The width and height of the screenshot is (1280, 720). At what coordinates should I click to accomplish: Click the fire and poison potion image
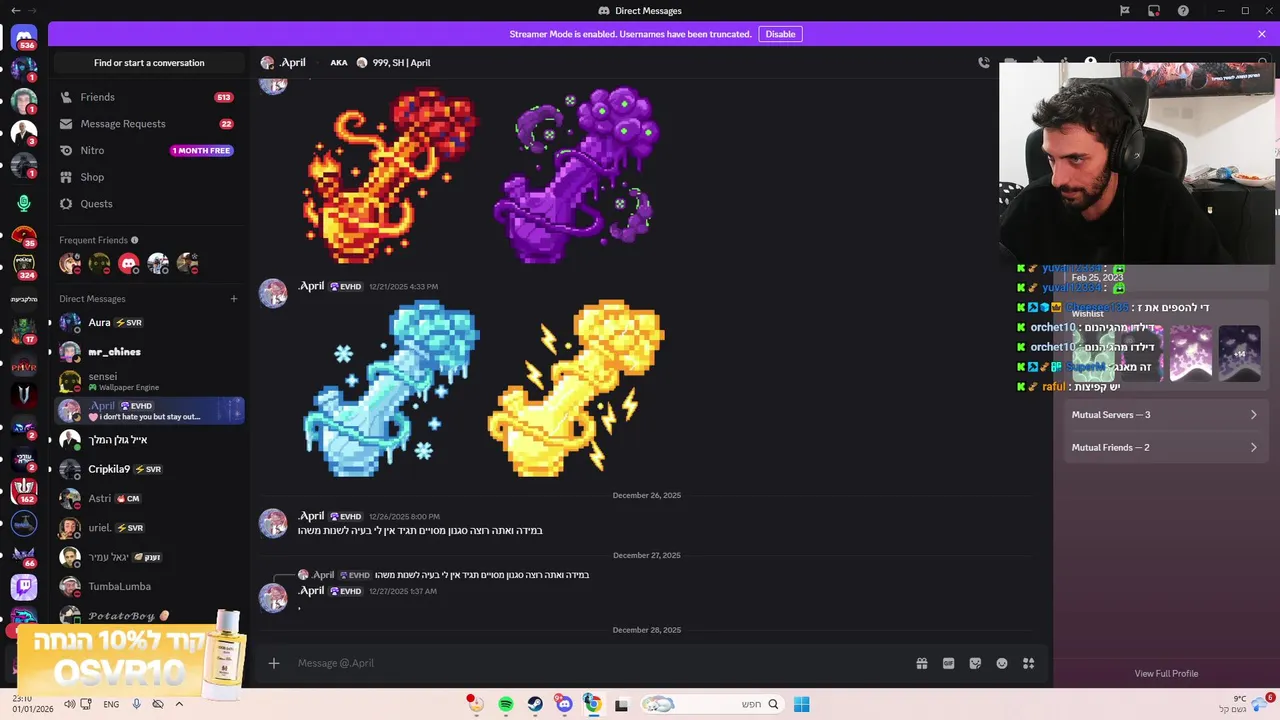[x=483, y=176]
